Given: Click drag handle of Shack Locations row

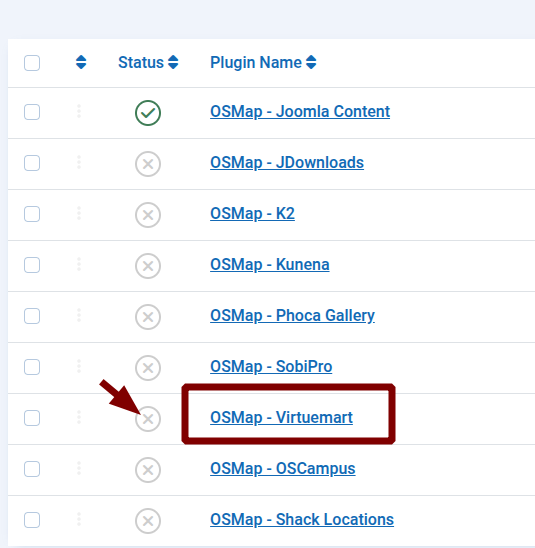Looking at the screenshot, I should [79, 519].
